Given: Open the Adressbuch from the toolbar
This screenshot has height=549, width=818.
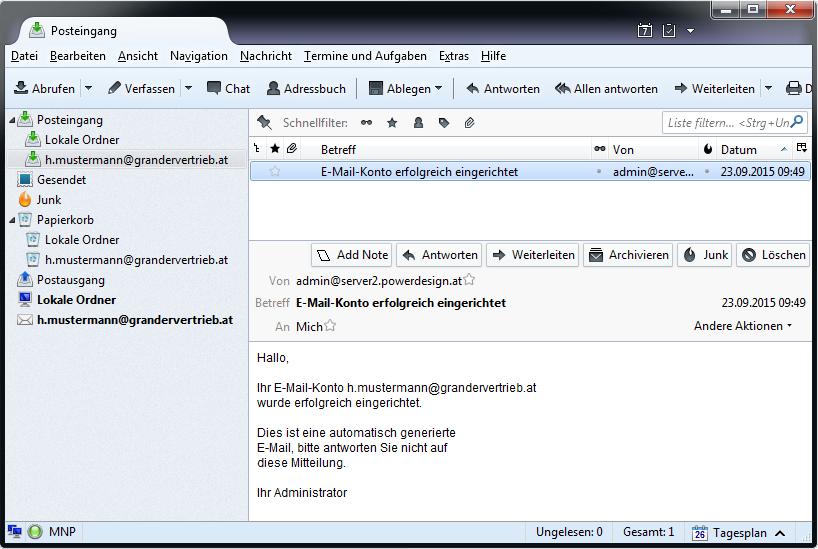Looking at the screenshot, I should point(305,89).
